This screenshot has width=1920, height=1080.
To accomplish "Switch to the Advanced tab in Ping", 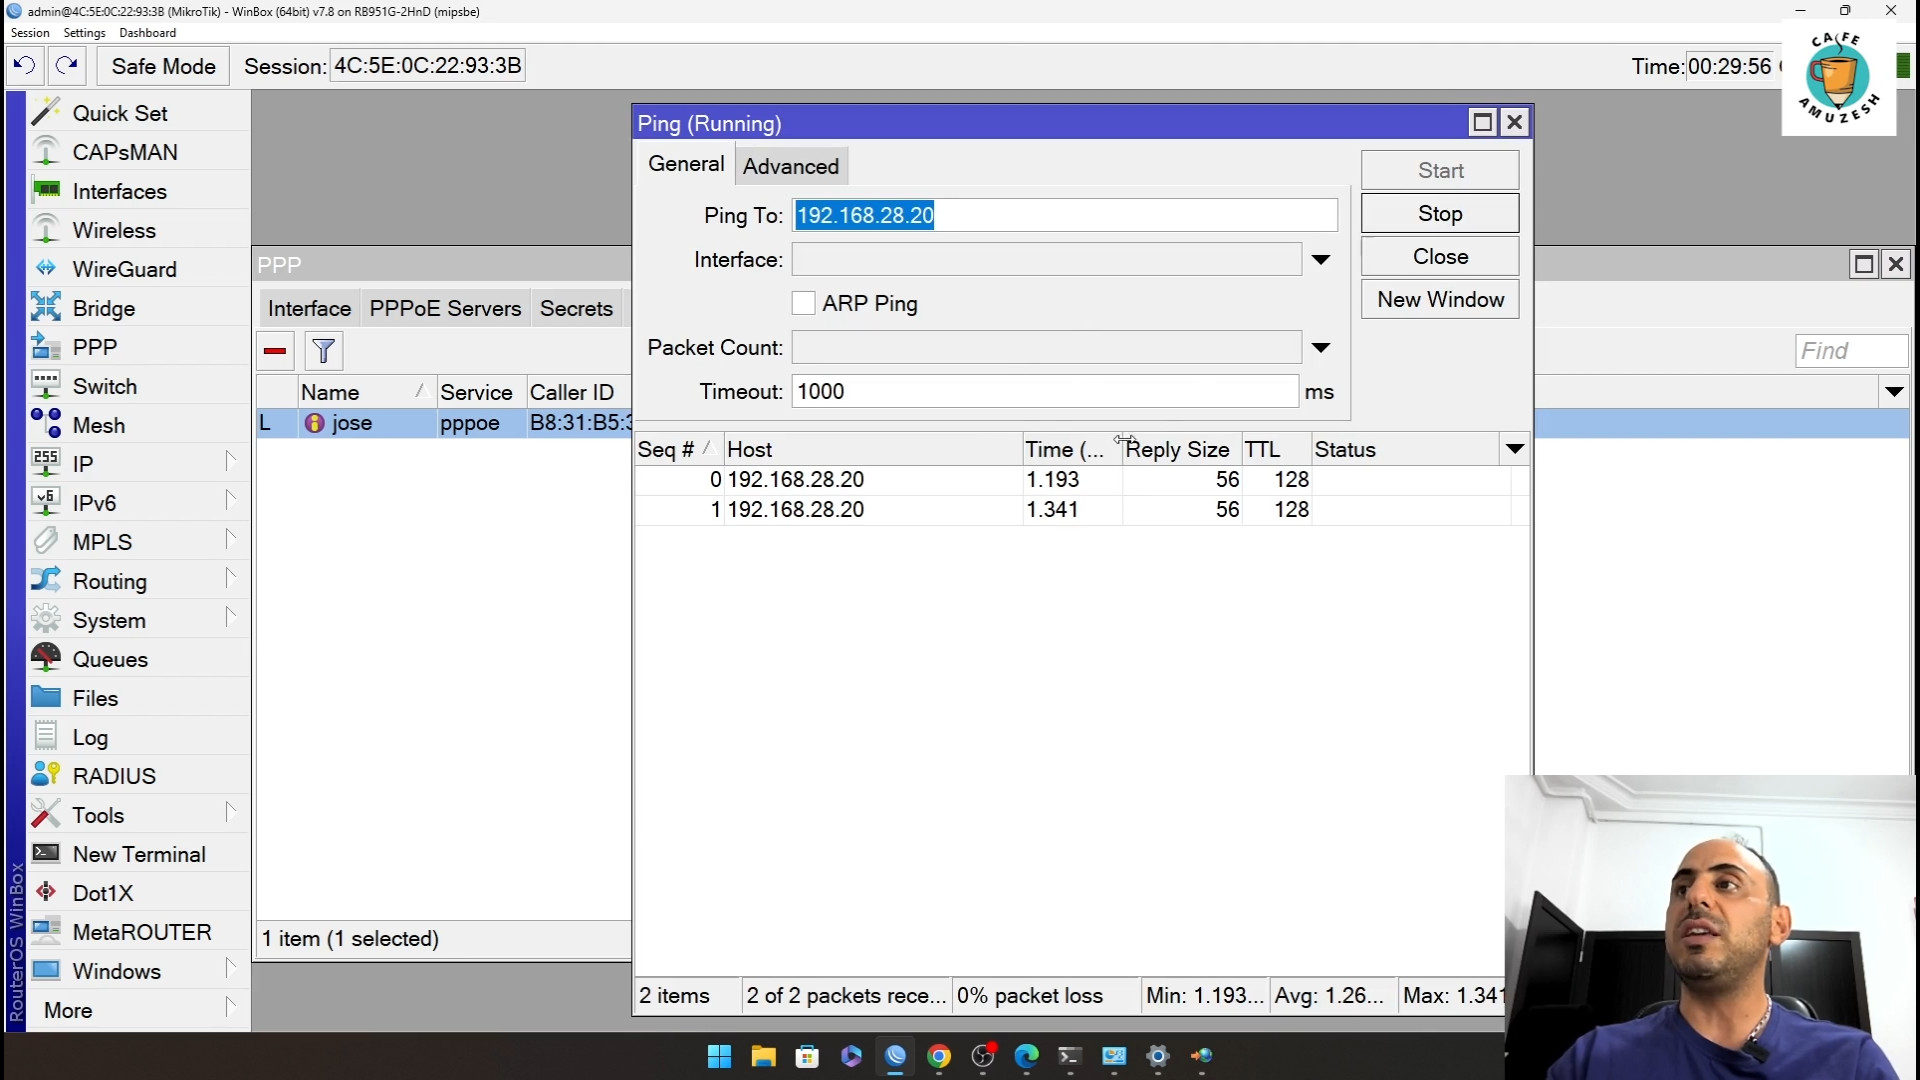I will pos(791,166).
